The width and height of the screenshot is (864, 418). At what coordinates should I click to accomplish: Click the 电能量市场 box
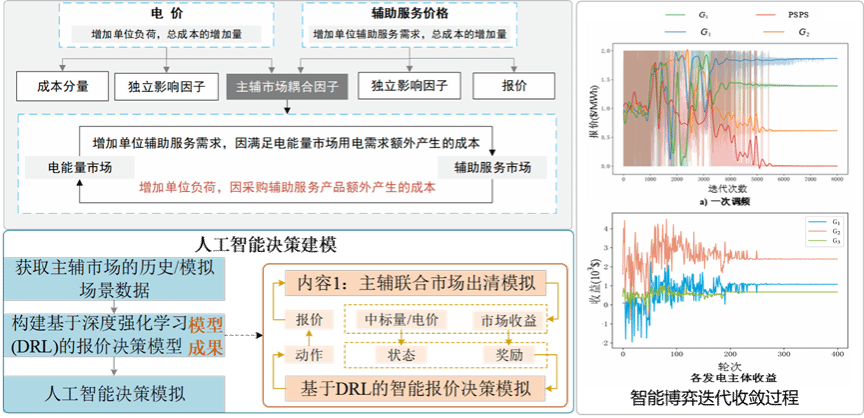point(69,166)
